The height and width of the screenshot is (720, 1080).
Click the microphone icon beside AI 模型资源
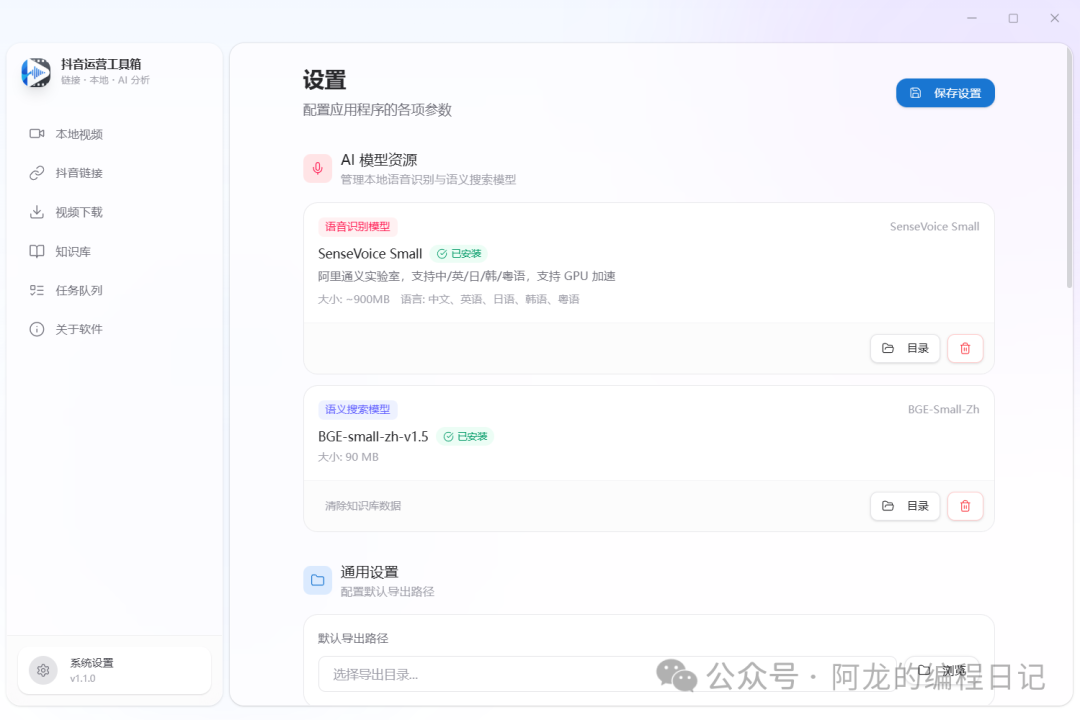317,168
